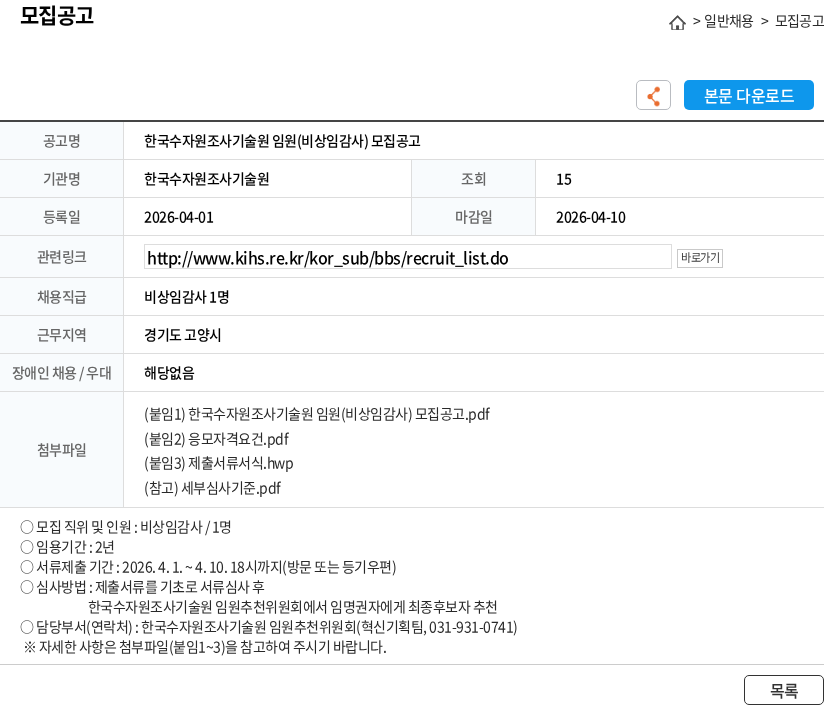Screen dimensions: 824x705
Task: Click registration date 2026-04-01
Action: coord(179,217)
